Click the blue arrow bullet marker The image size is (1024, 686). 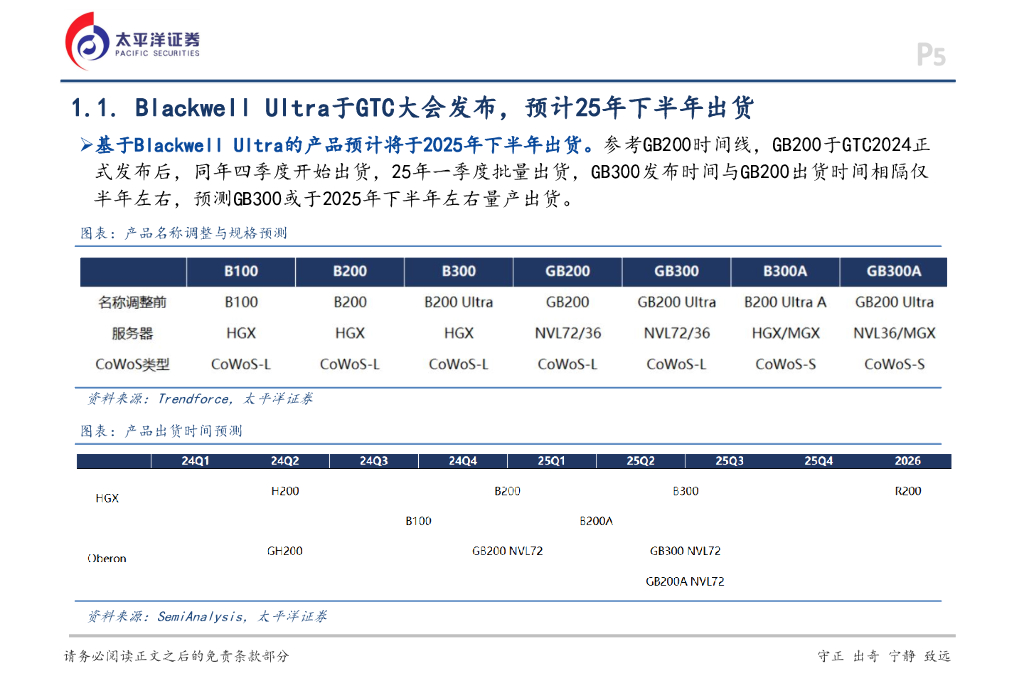[86, 144]
